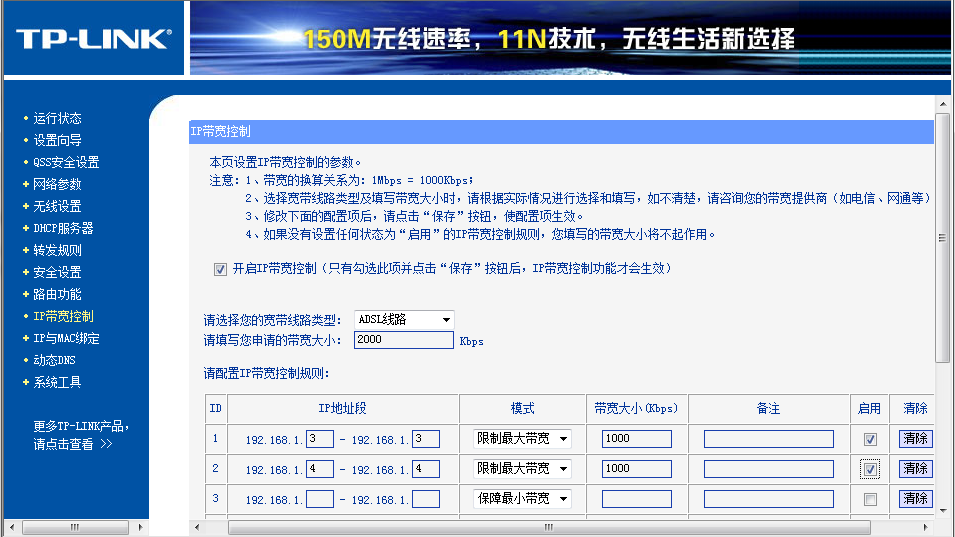Toggle rule 2 启用 checkbox
This screenshot has width=955, height=537.
pos(870,469)
